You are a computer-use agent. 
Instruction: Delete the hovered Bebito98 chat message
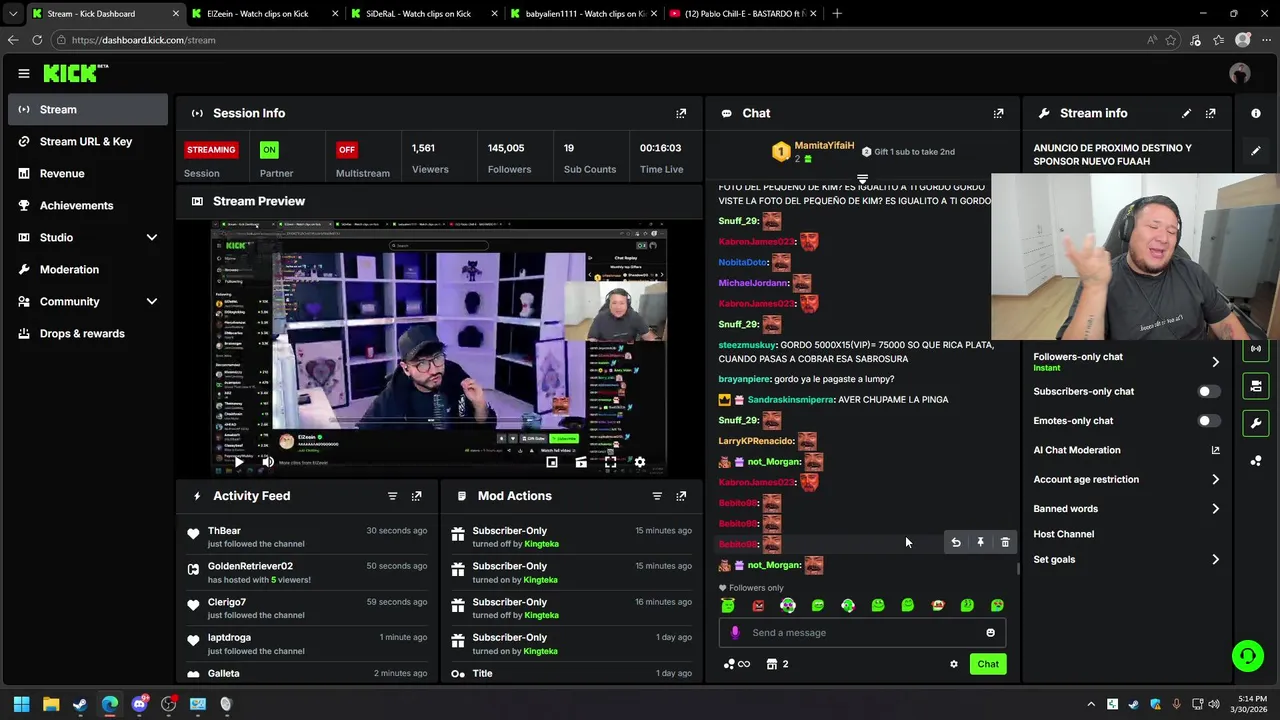click(1005, 542)
